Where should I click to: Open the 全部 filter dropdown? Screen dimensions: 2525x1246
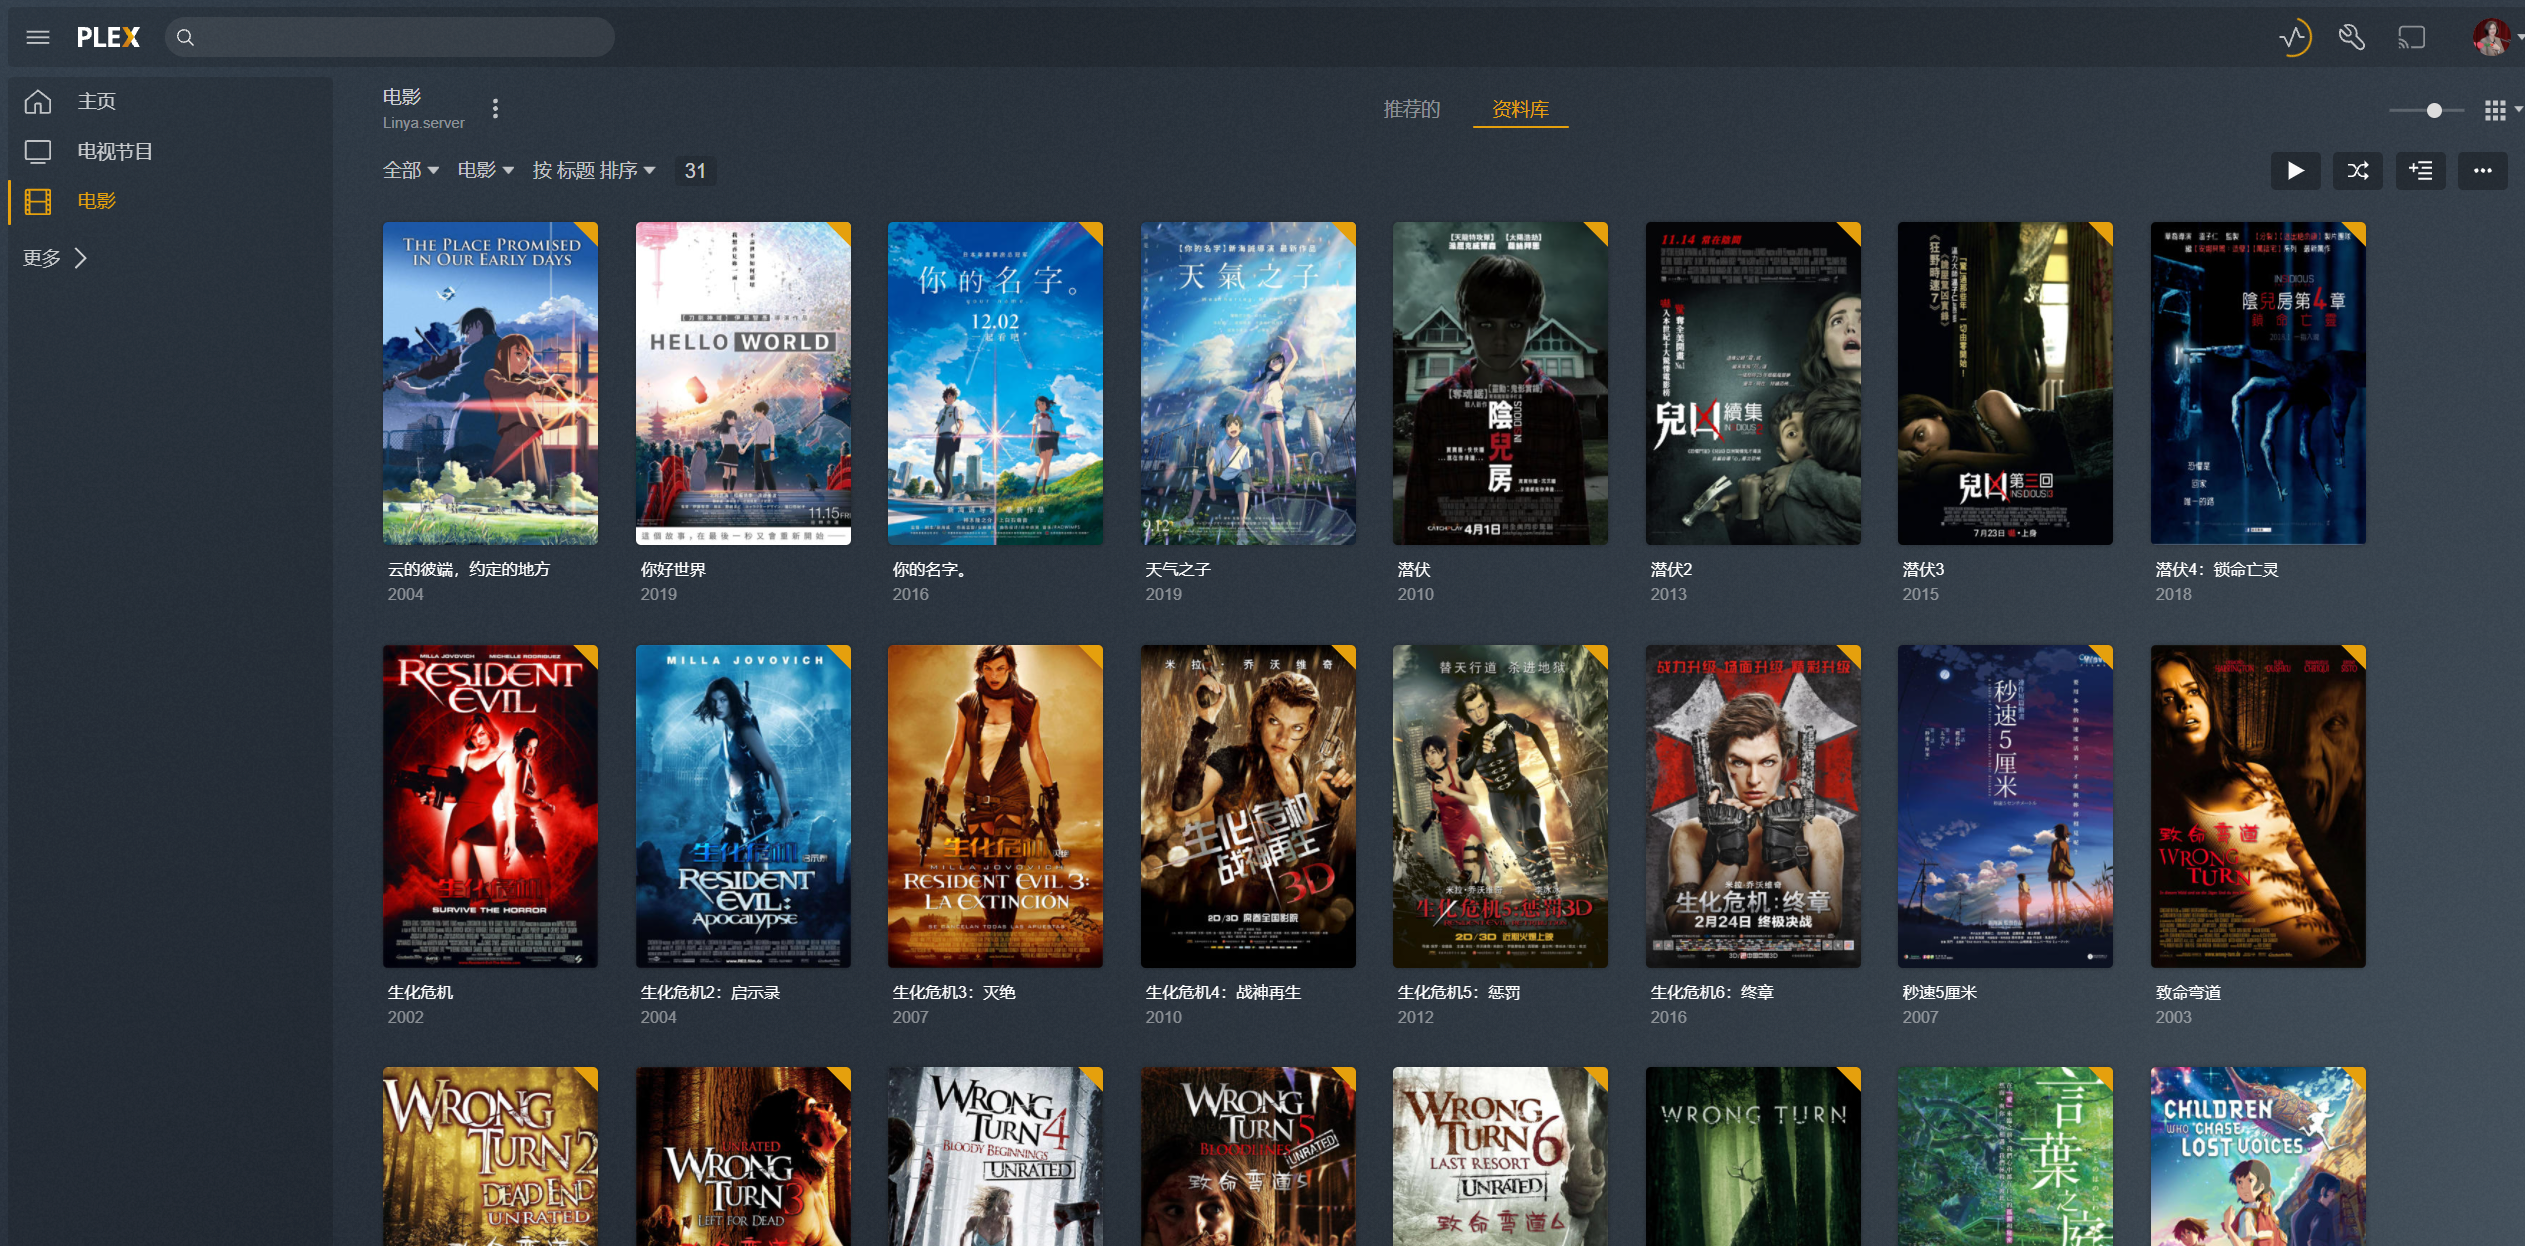click(411, 170)
